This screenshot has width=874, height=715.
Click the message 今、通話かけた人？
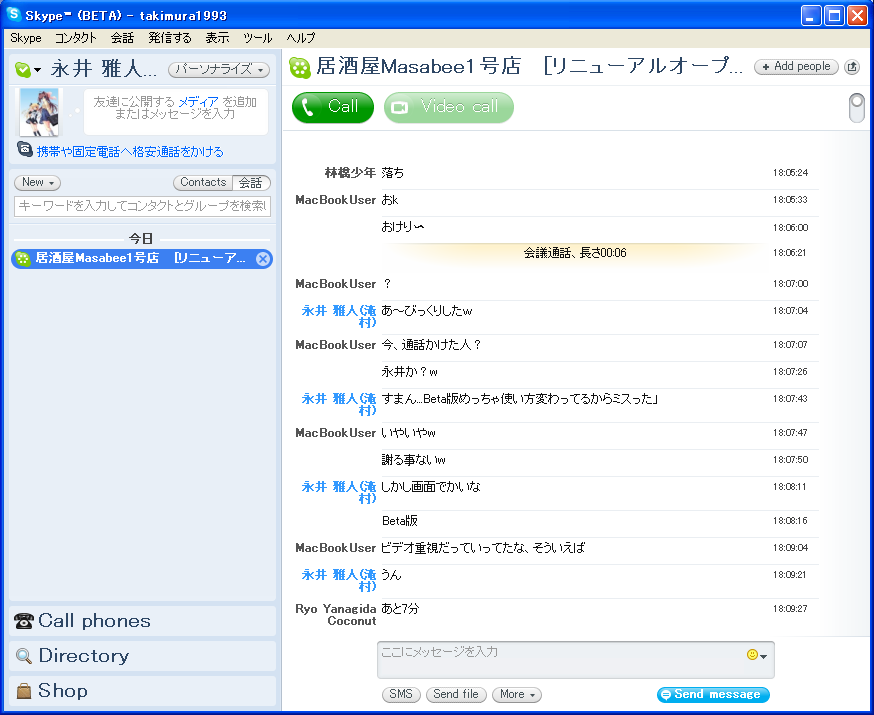click(x=431, y=345)
